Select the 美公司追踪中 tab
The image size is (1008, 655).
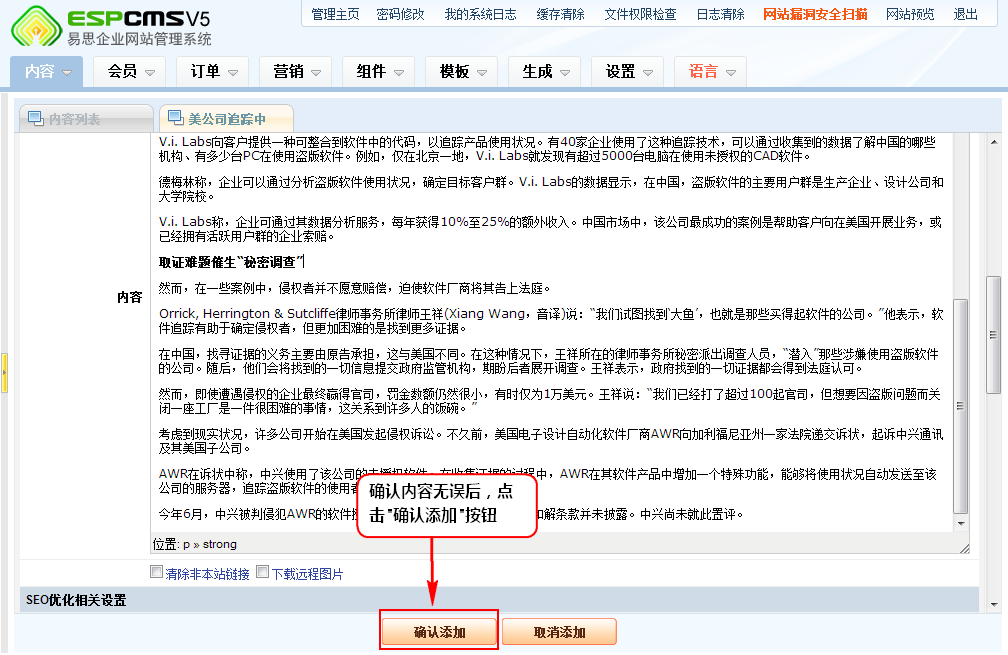click(x=226, y=119)
